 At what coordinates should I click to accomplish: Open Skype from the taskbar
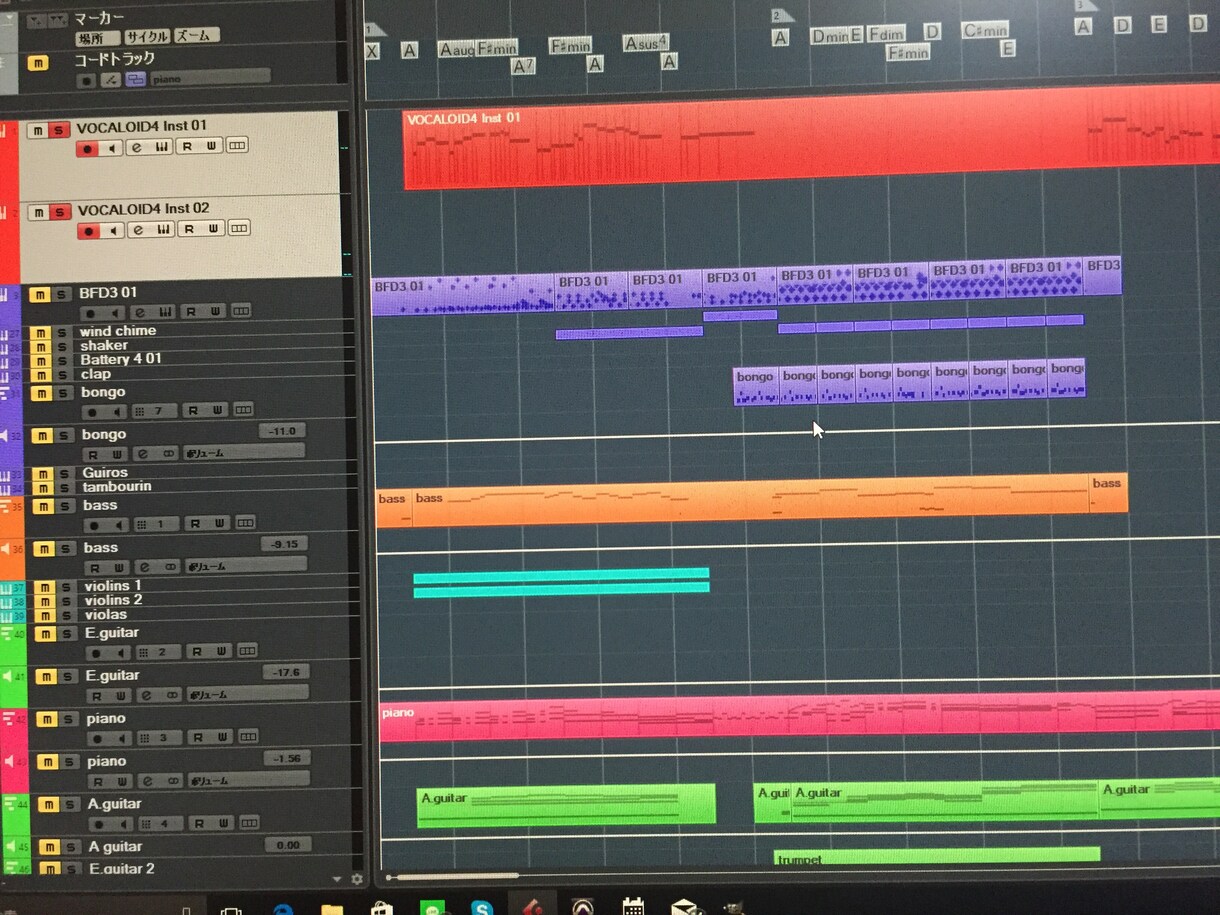coord(483,909)
